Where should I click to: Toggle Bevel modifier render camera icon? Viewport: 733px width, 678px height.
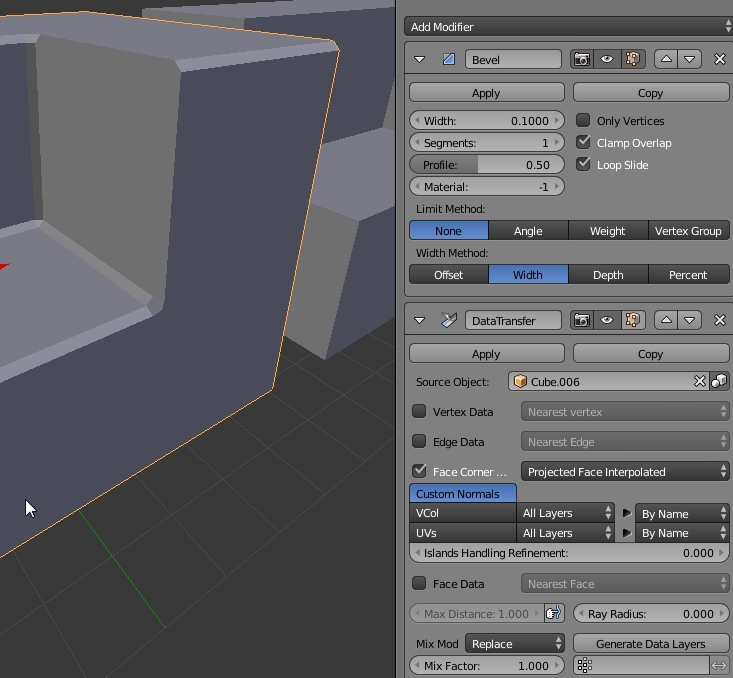[x=582, y=59]
